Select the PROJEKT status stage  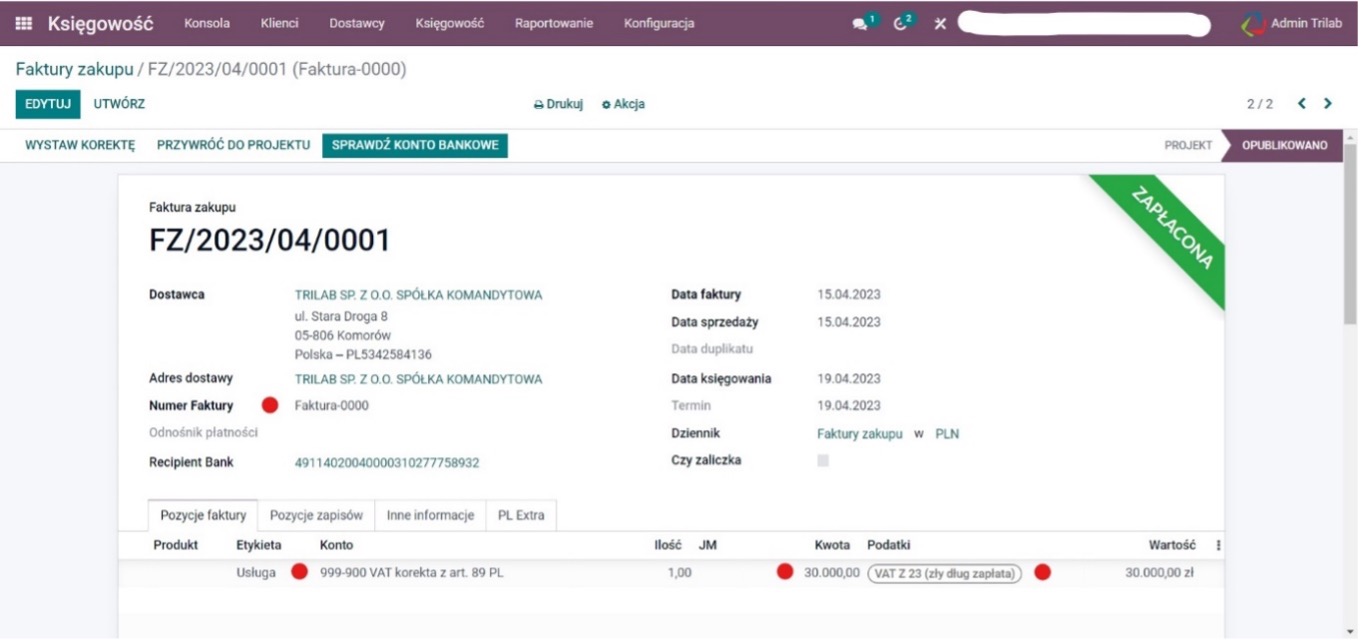[1188, 145]
